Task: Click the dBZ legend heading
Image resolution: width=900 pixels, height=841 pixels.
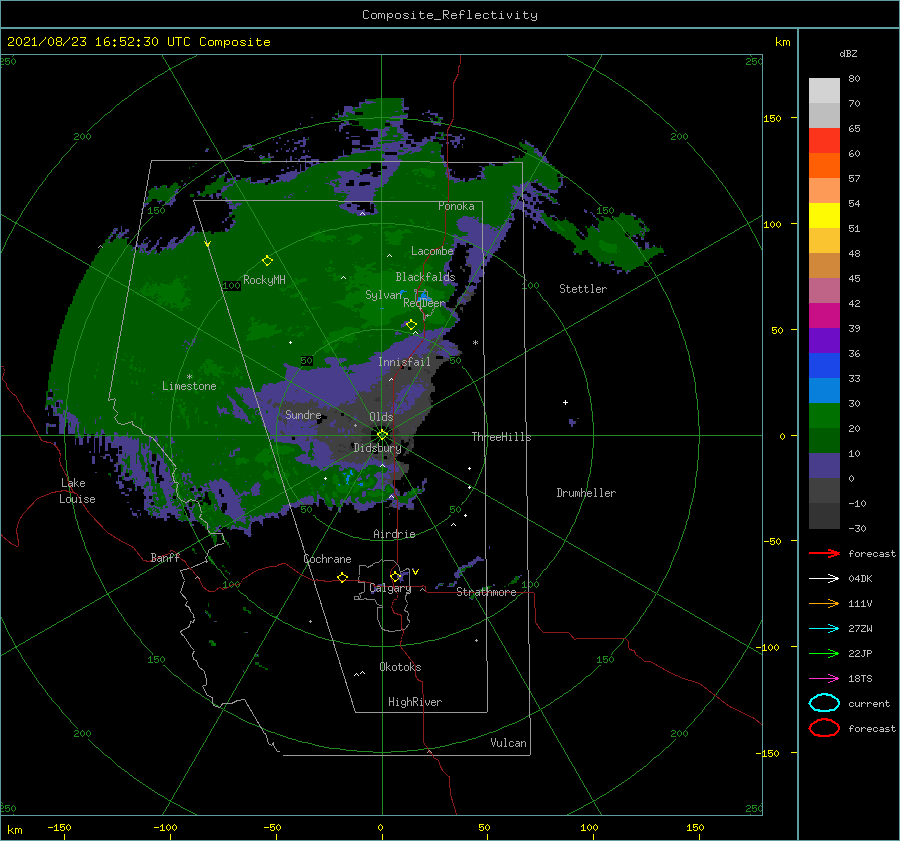Action: (848, 53)
